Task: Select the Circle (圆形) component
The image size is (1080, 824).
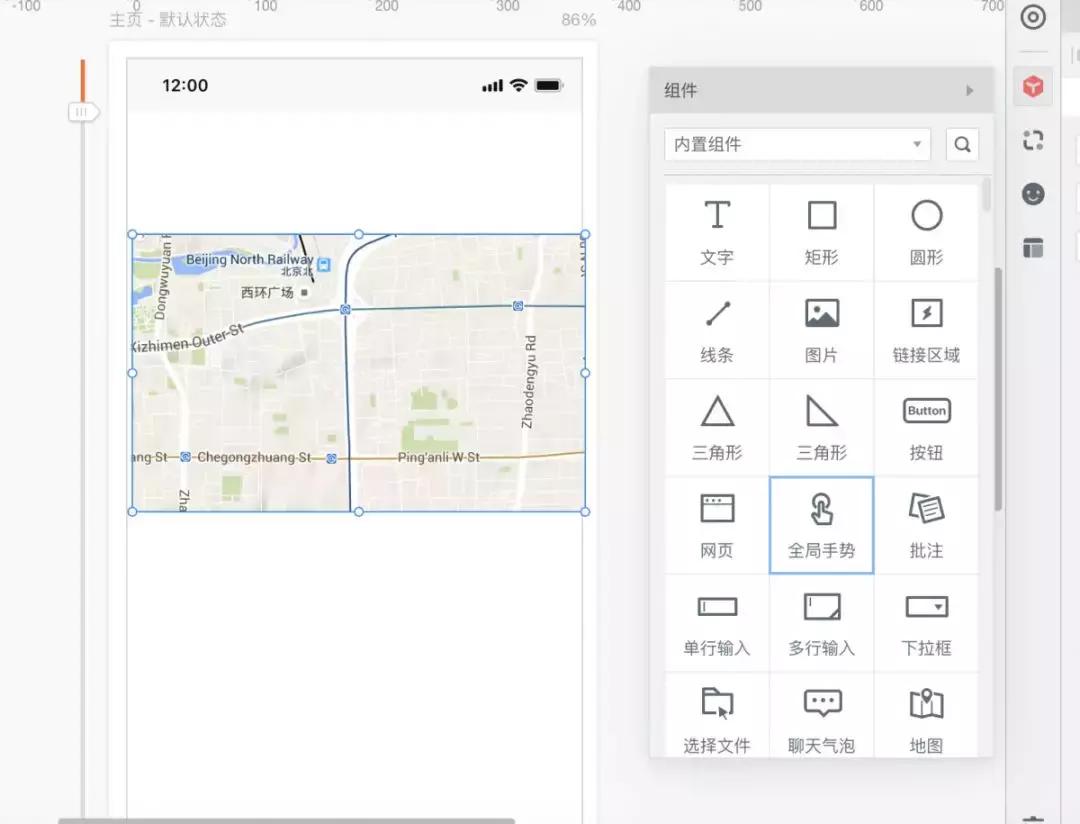Action: click(x=926, y=230)
